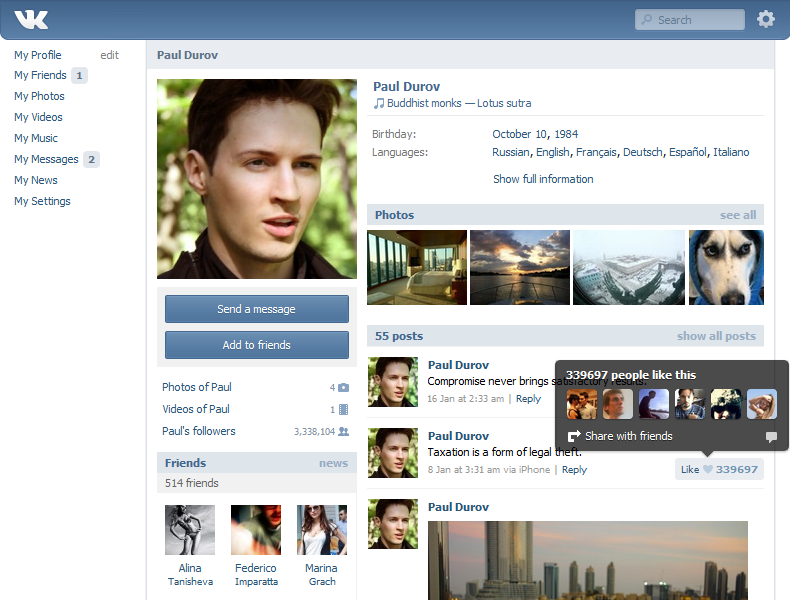790x600 pixels.
Task: Open My Messages in the sidebar
Action: 46,159
